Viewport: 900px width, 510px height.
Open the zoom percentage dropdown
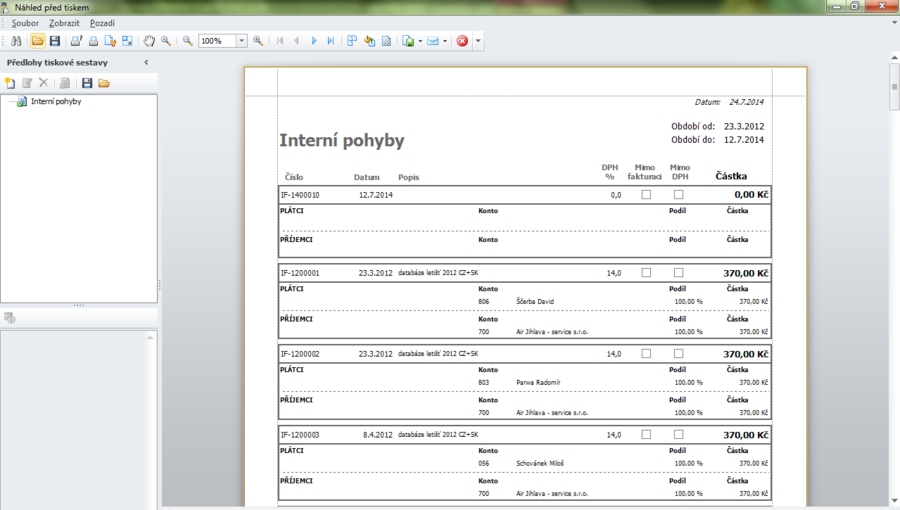click(242, 41)
